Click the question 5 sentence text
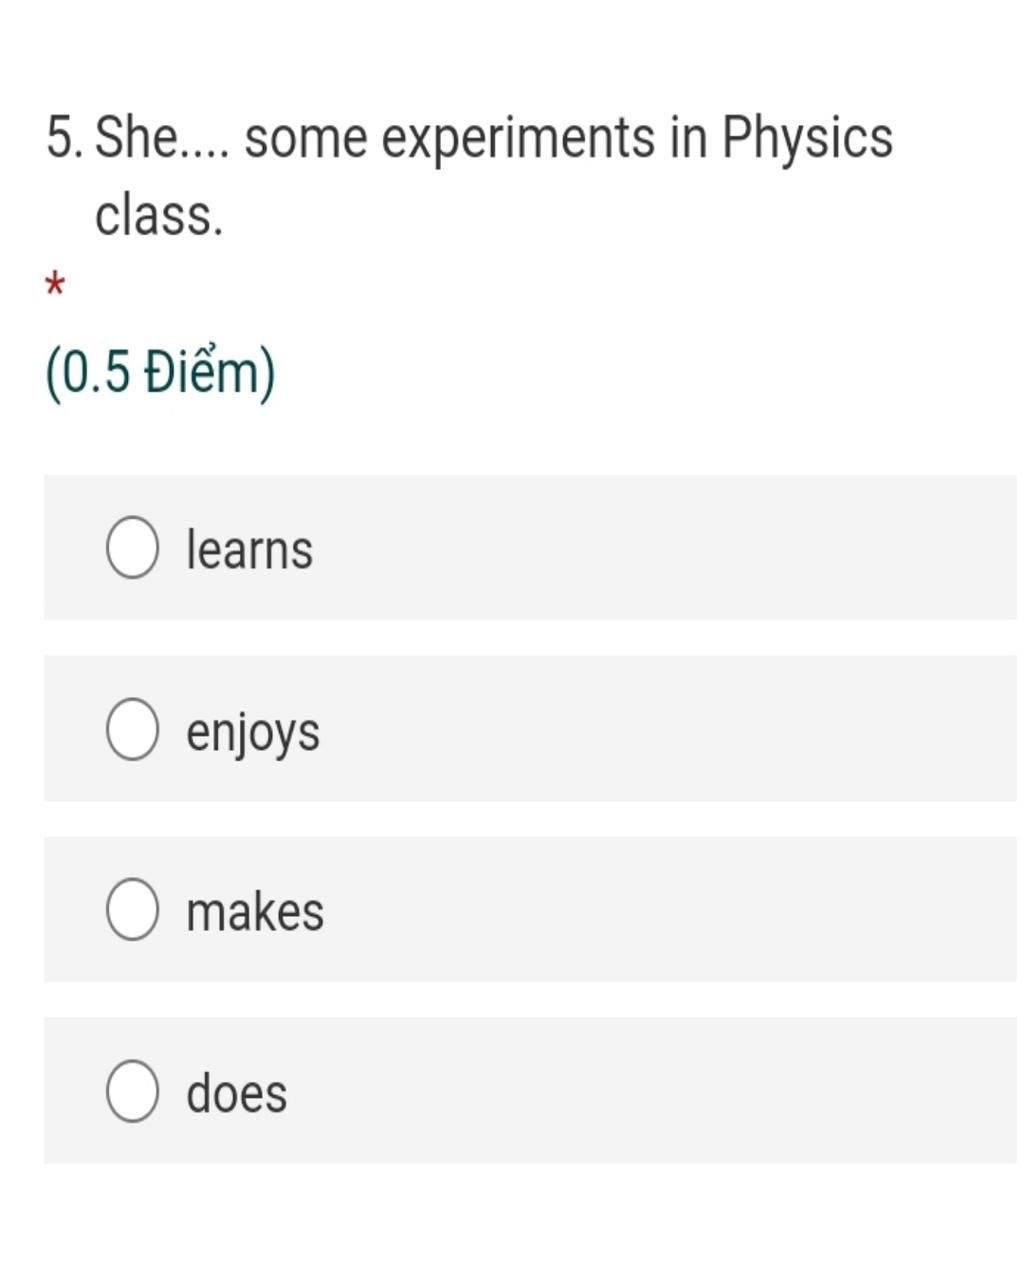Viewport: 1024px width, 1280px height. (469, 176)
